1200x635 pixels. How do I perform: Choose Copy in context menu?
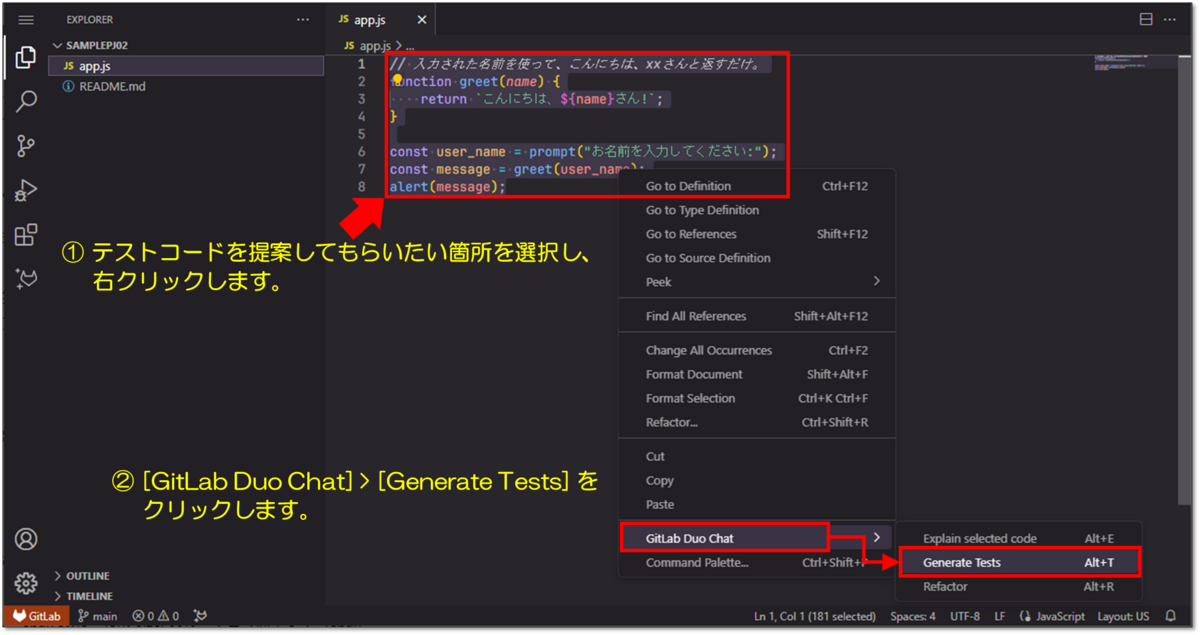click(x=757, y=480)
